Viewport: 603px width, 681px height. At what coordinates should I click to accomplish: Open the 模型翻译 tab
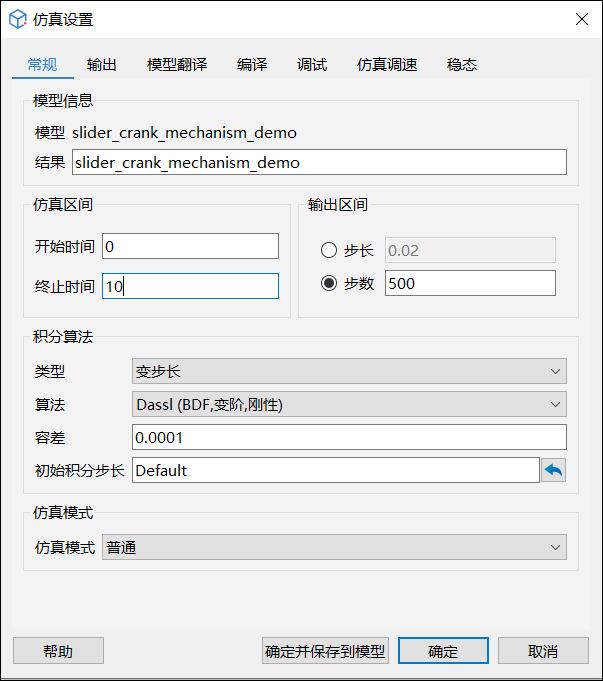click(177, 65)
